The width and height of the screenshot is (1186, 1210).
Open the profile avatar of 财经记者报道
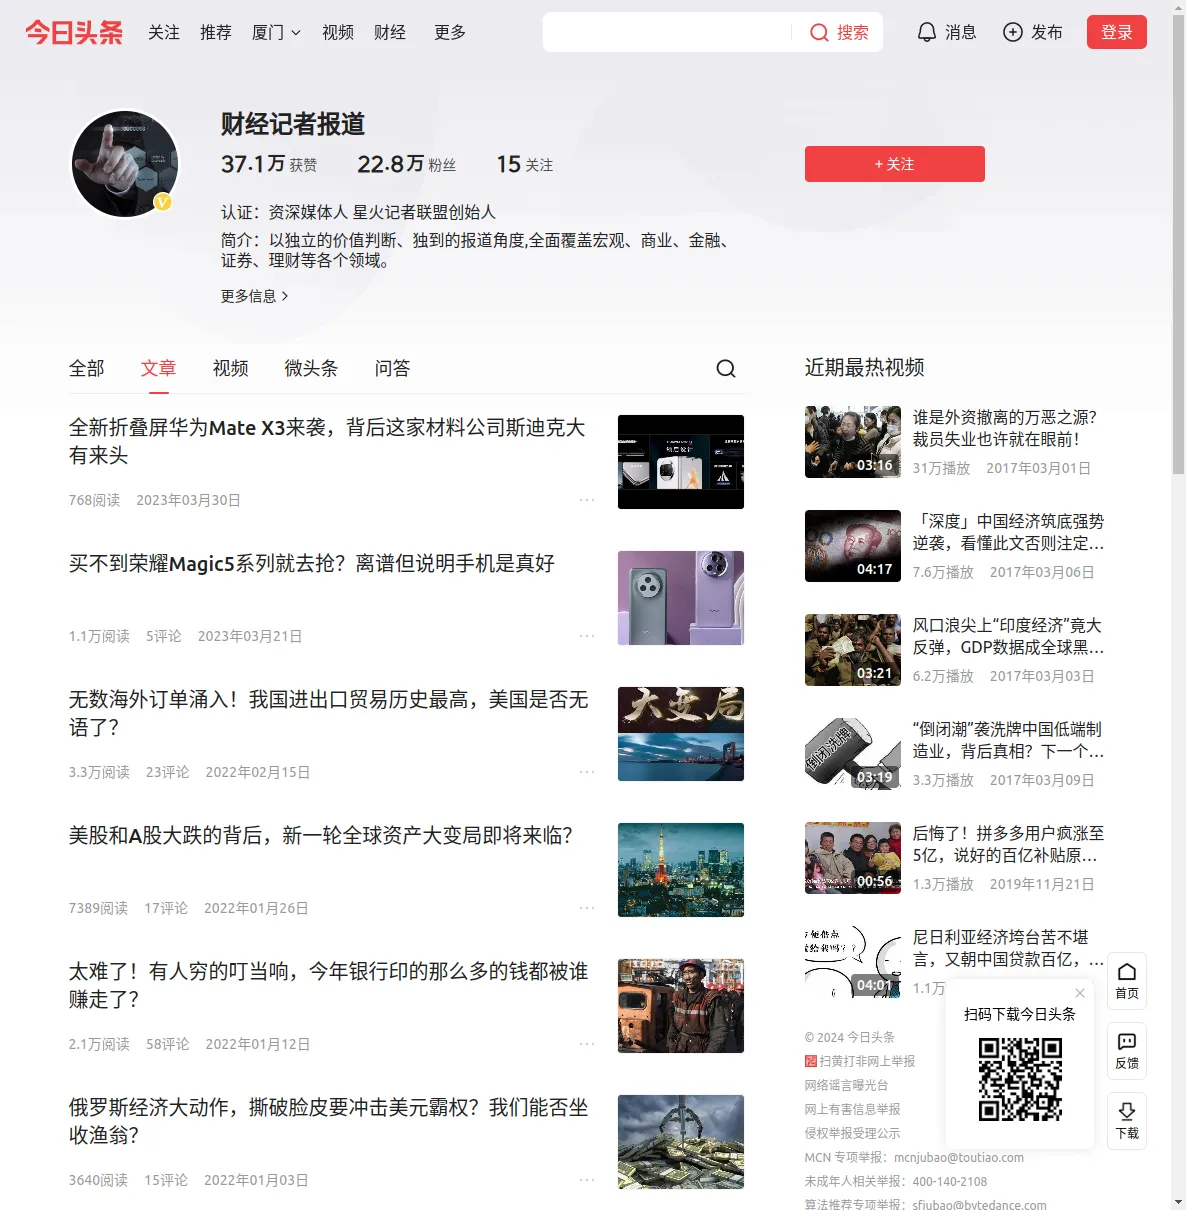(125, 164)
